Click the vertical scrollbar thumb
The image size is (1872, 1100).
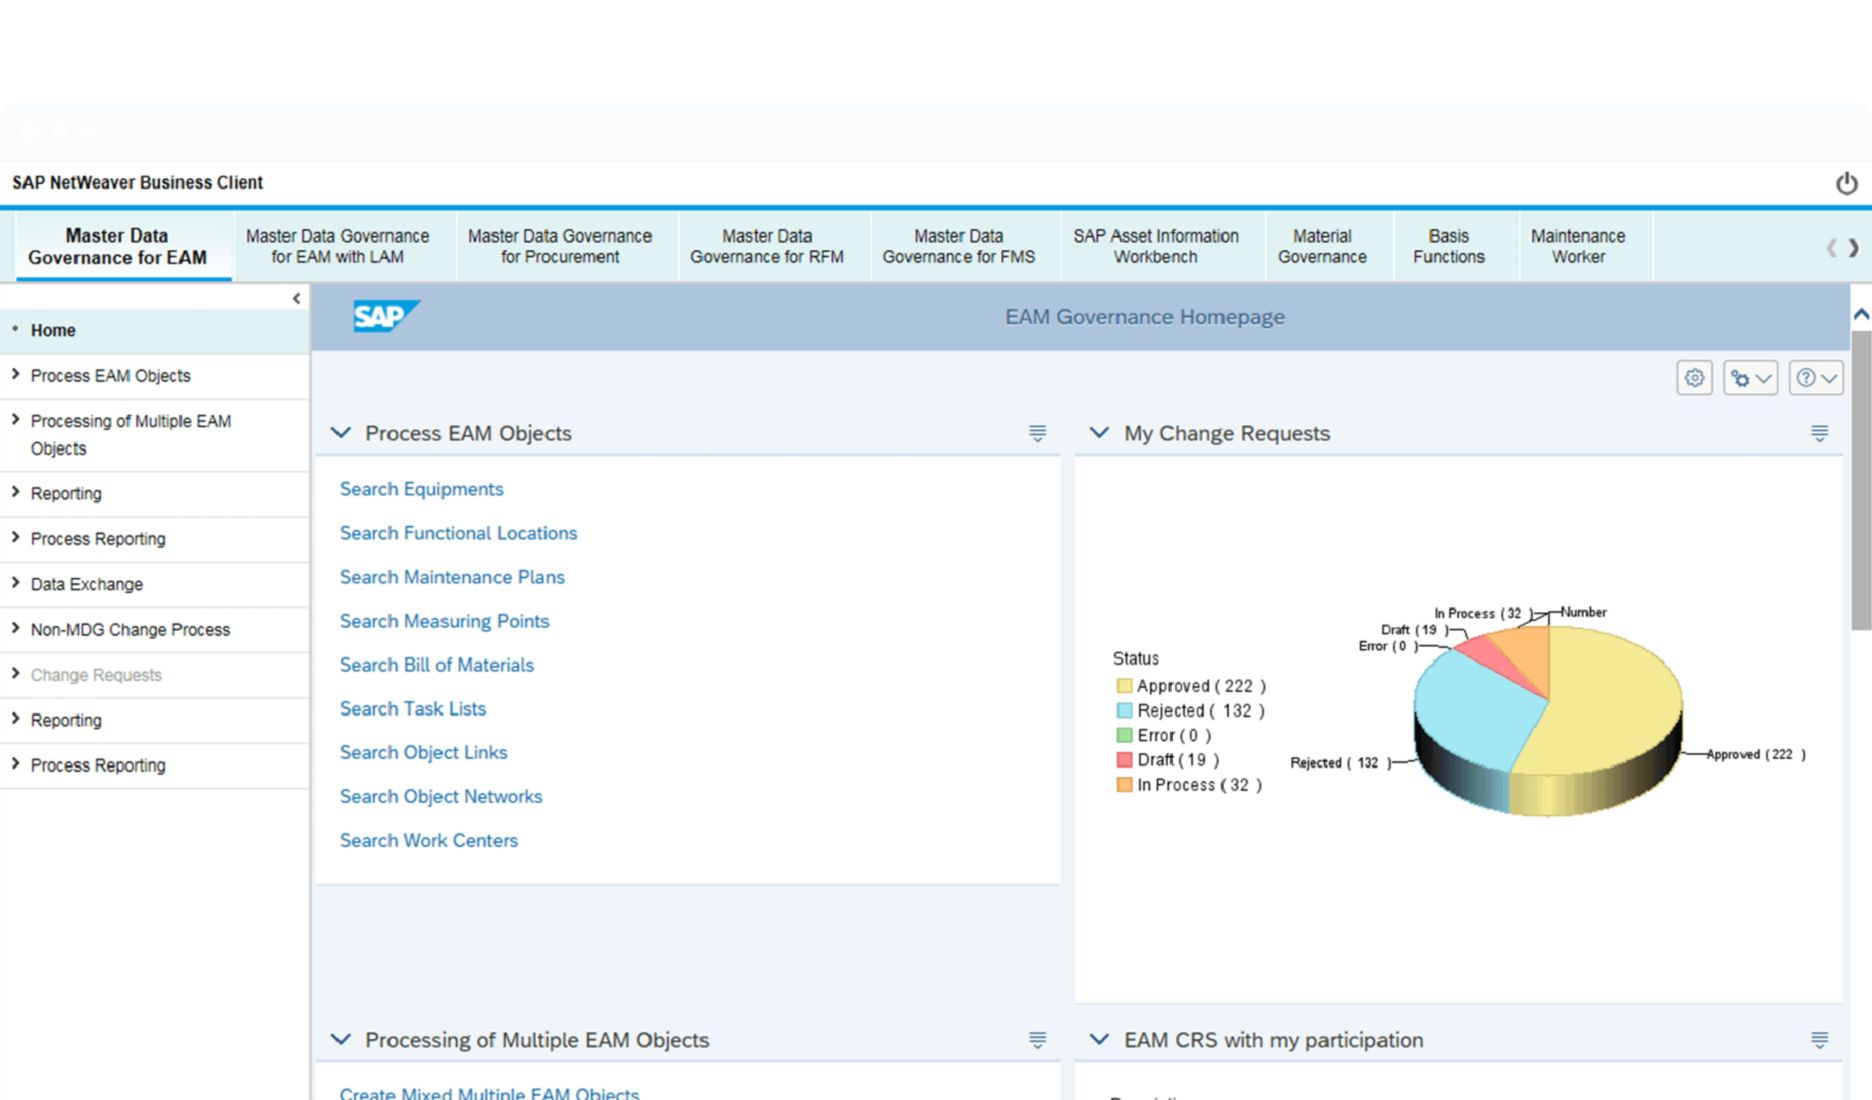(1860, 480)
